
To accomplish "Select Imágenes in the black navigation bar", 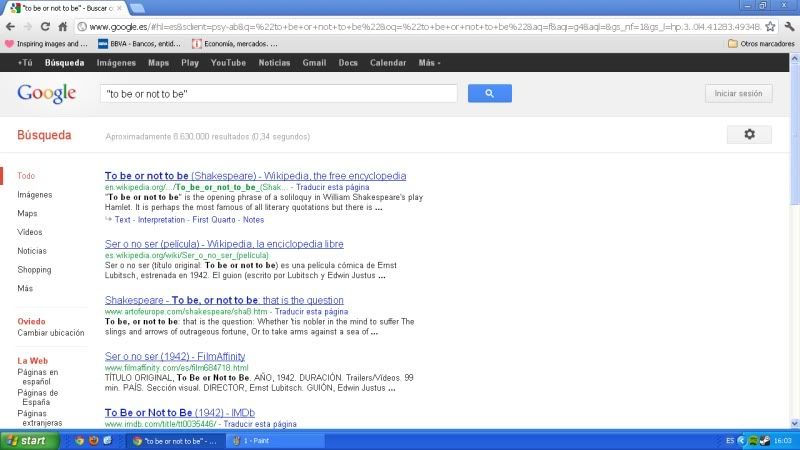I will tap(116, 63).
